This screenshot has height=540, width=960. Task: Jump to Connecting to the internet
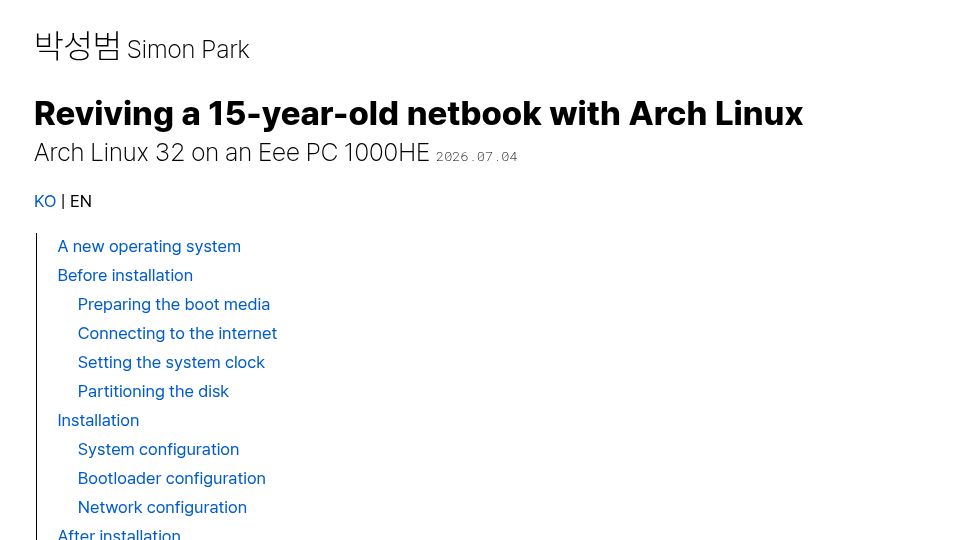pos(177,333)
